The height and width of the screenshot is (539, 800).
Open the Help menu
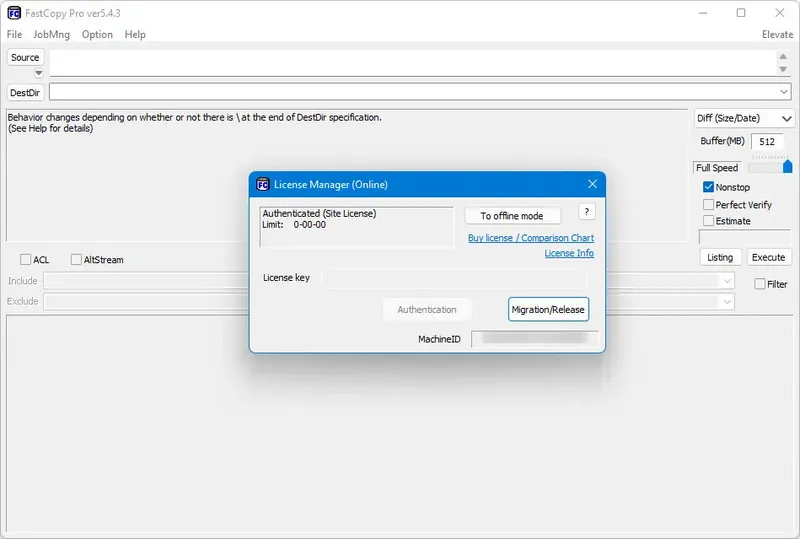click(135, 34)
